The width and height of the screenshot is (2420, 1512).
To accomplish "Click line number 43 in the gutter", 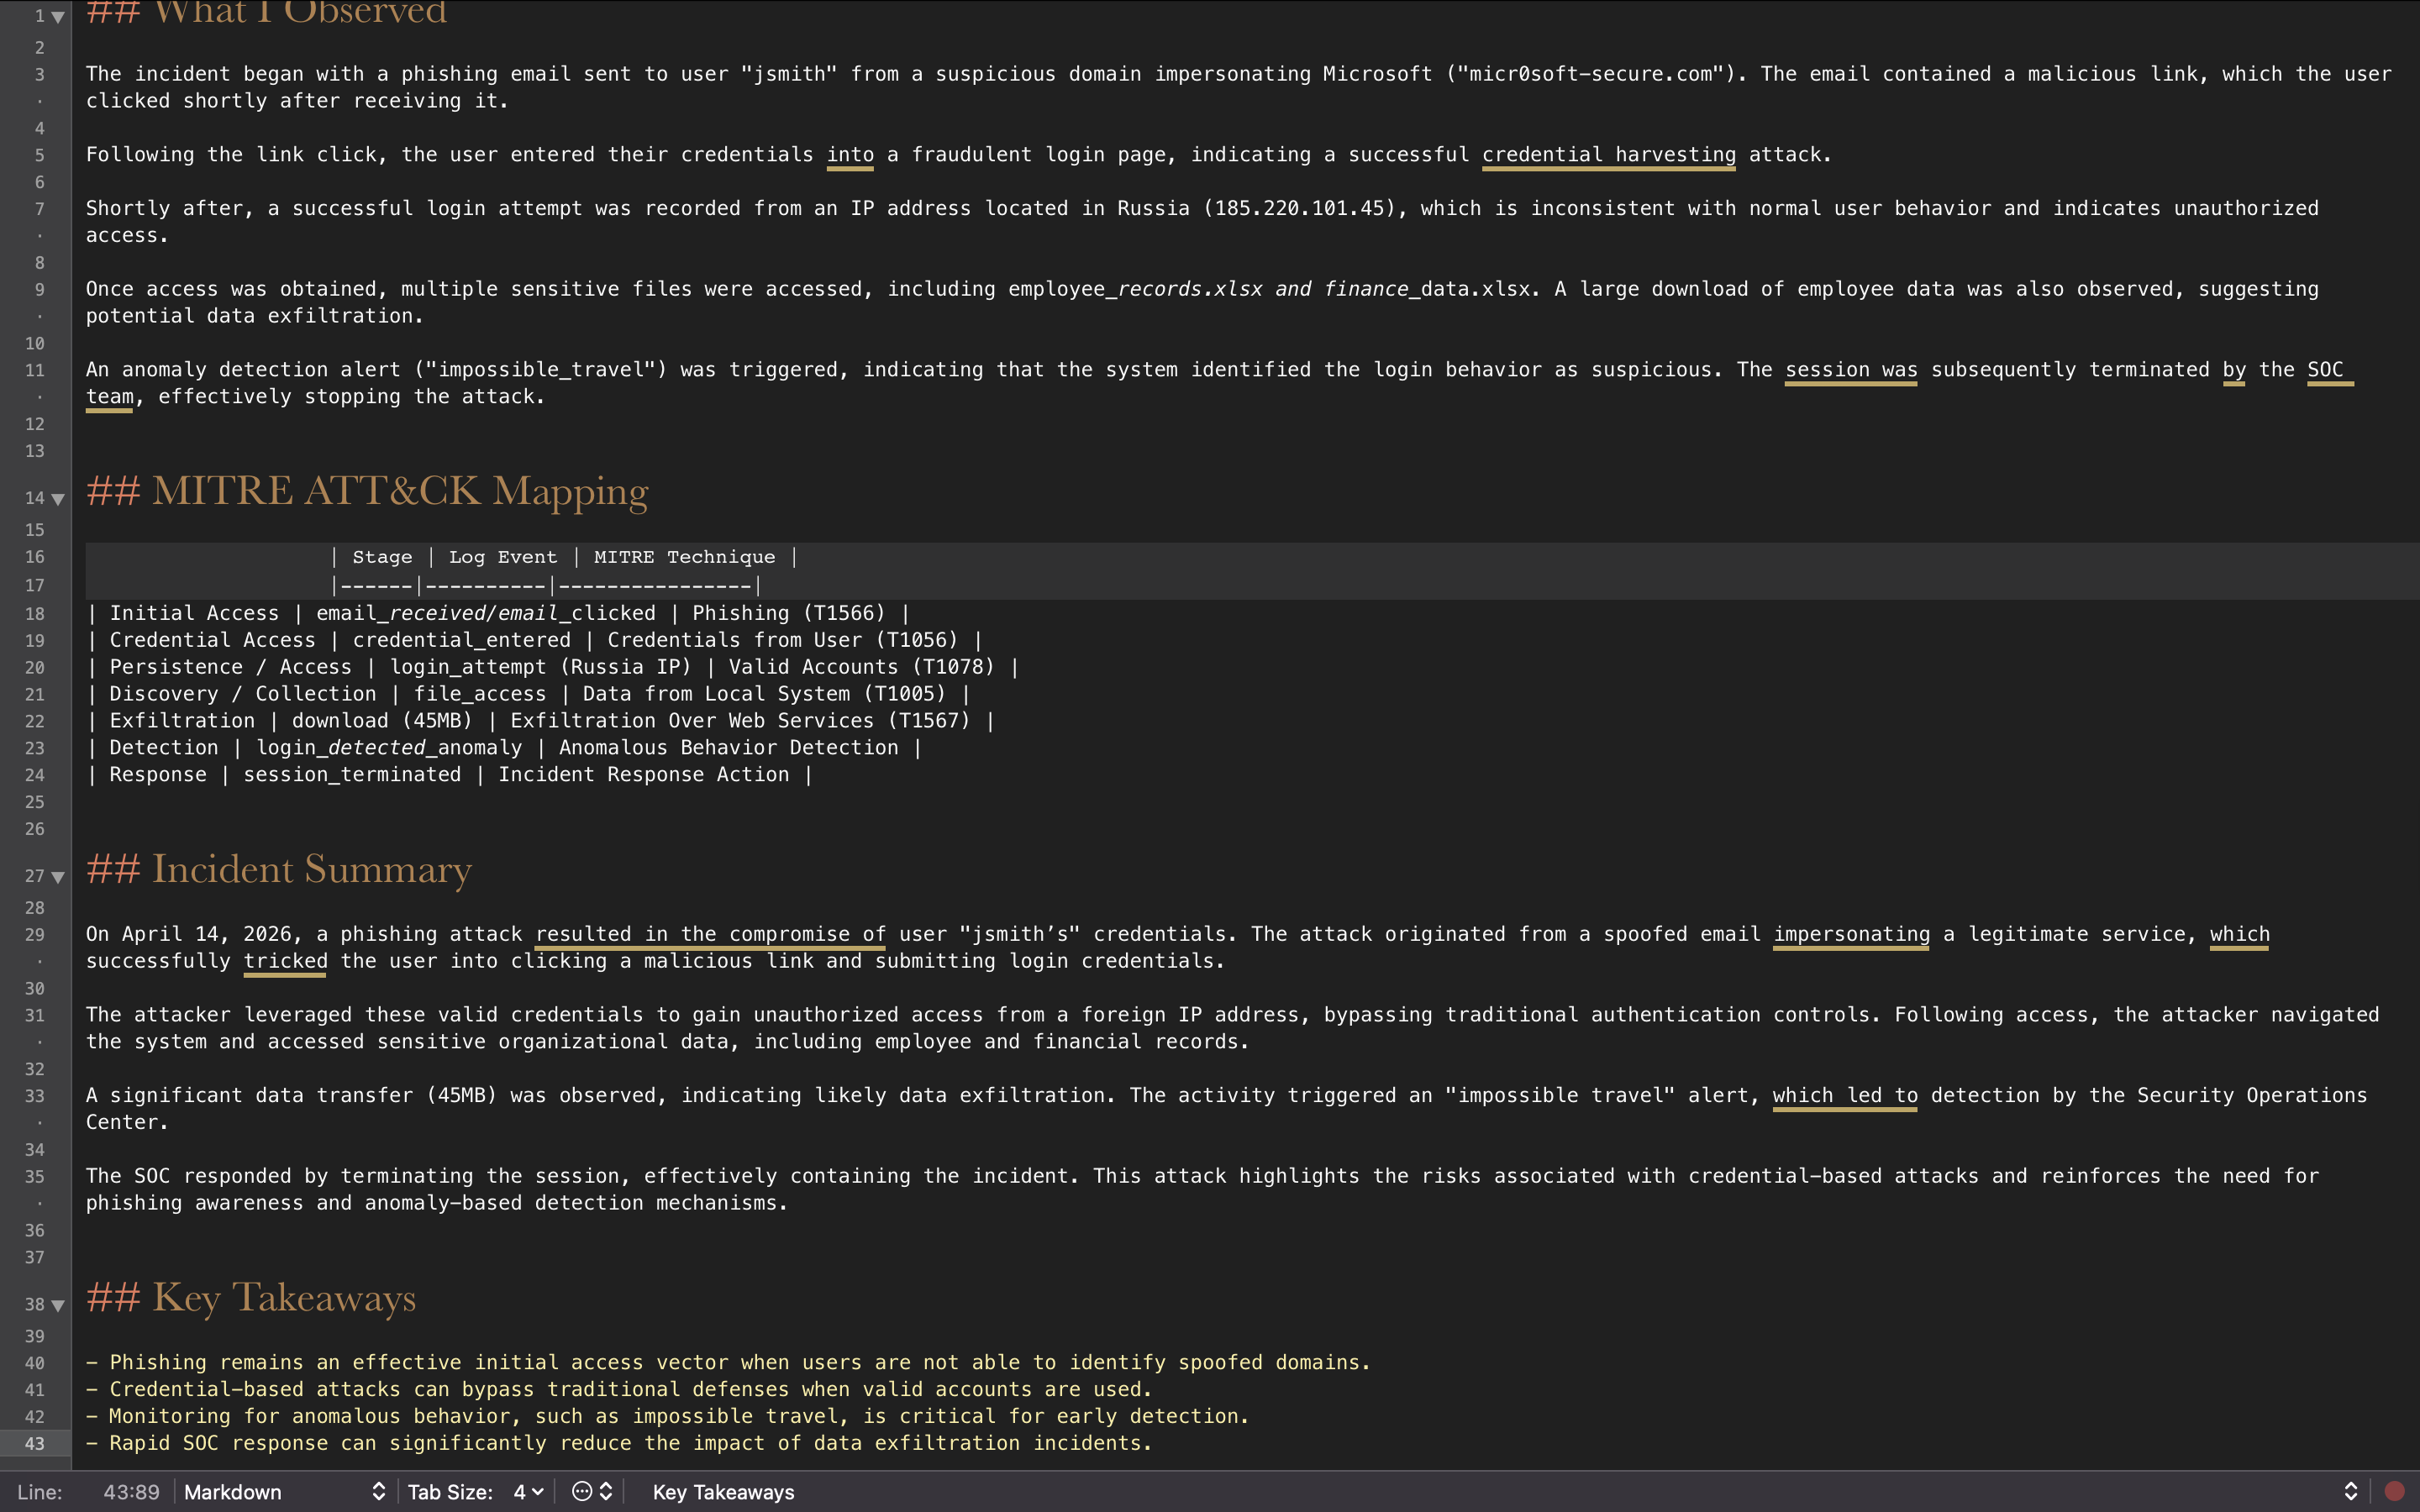I will [35, 1443].
